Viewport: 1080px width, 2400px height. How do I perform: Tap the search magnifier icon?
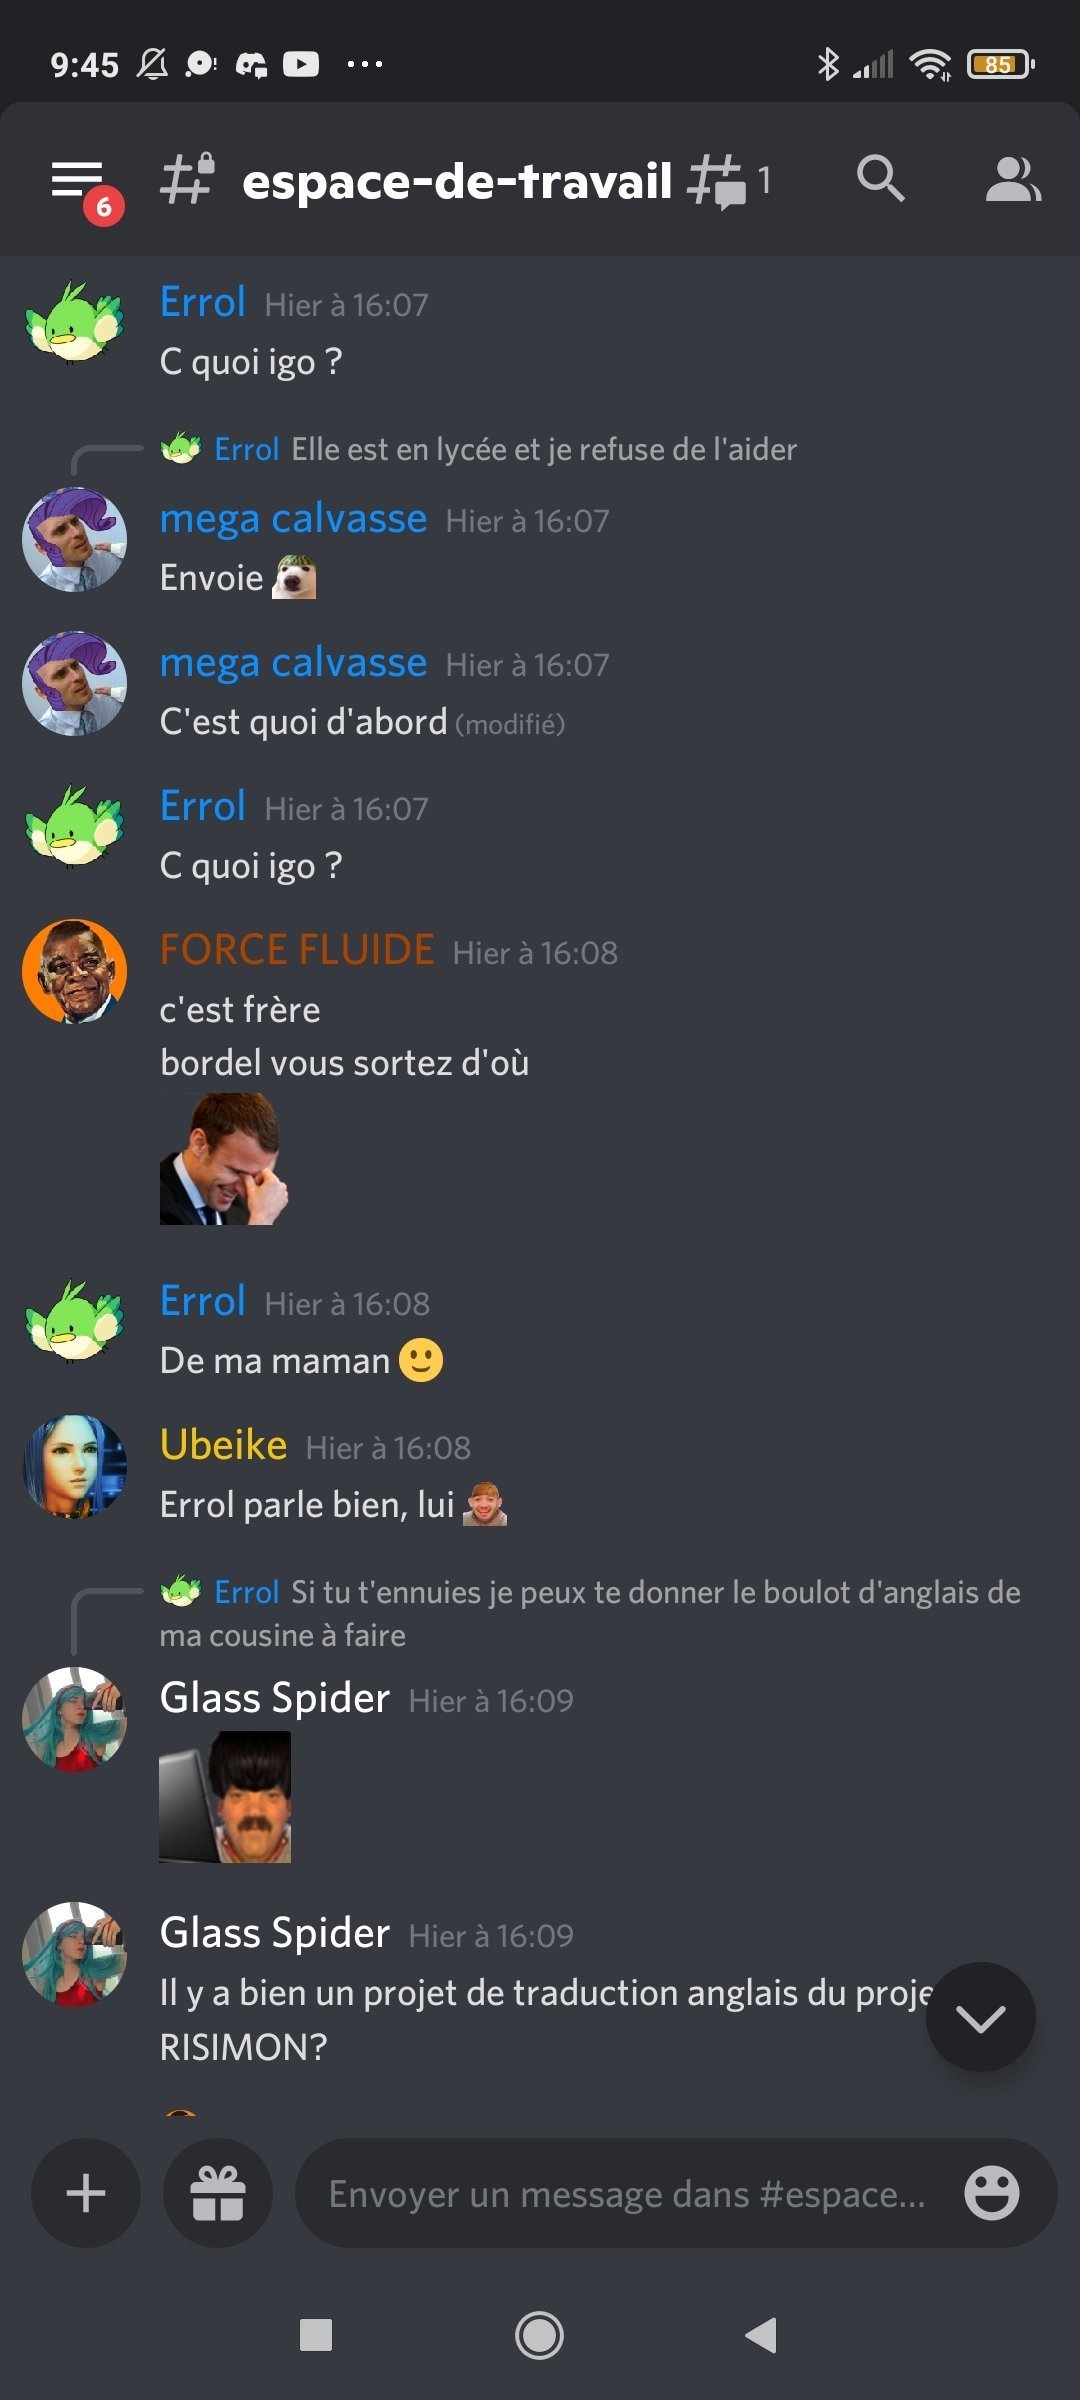880,179
